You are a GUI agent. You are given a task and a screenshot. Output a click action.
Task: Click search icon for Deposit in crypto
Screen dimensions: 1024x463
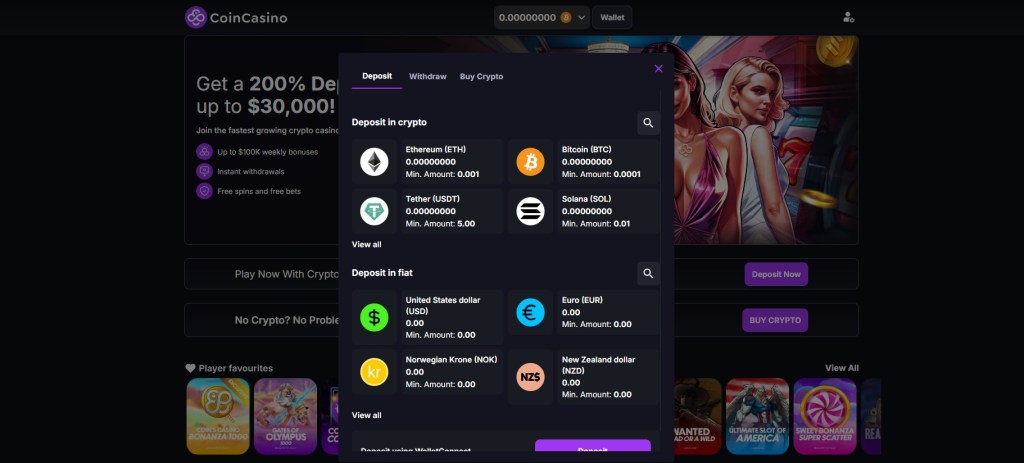(x=648, y=123)
